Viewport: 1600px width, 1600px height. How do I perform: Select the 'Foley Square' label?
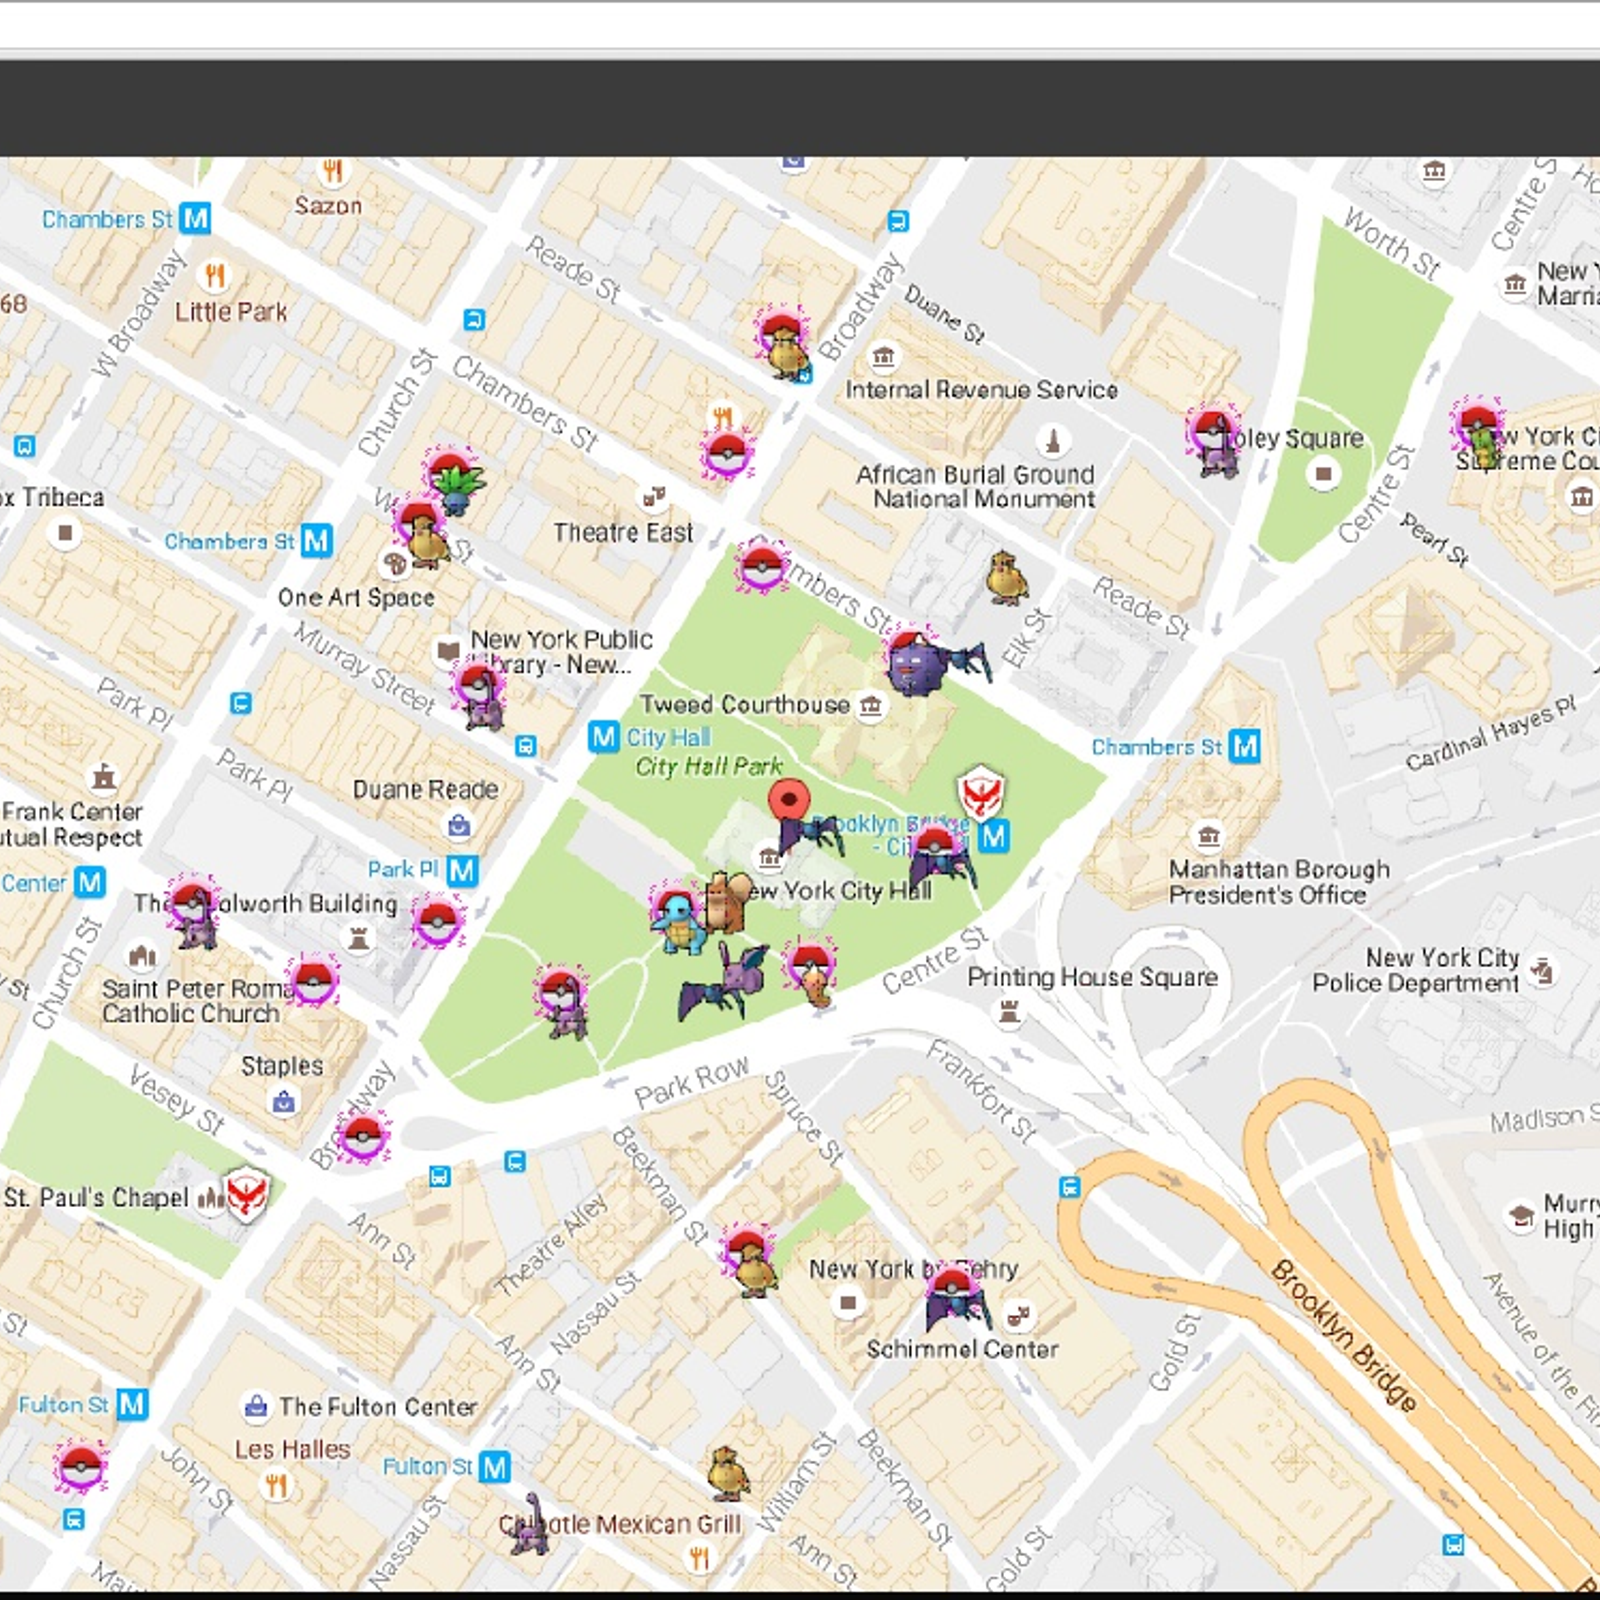(x=1294, y=438)
